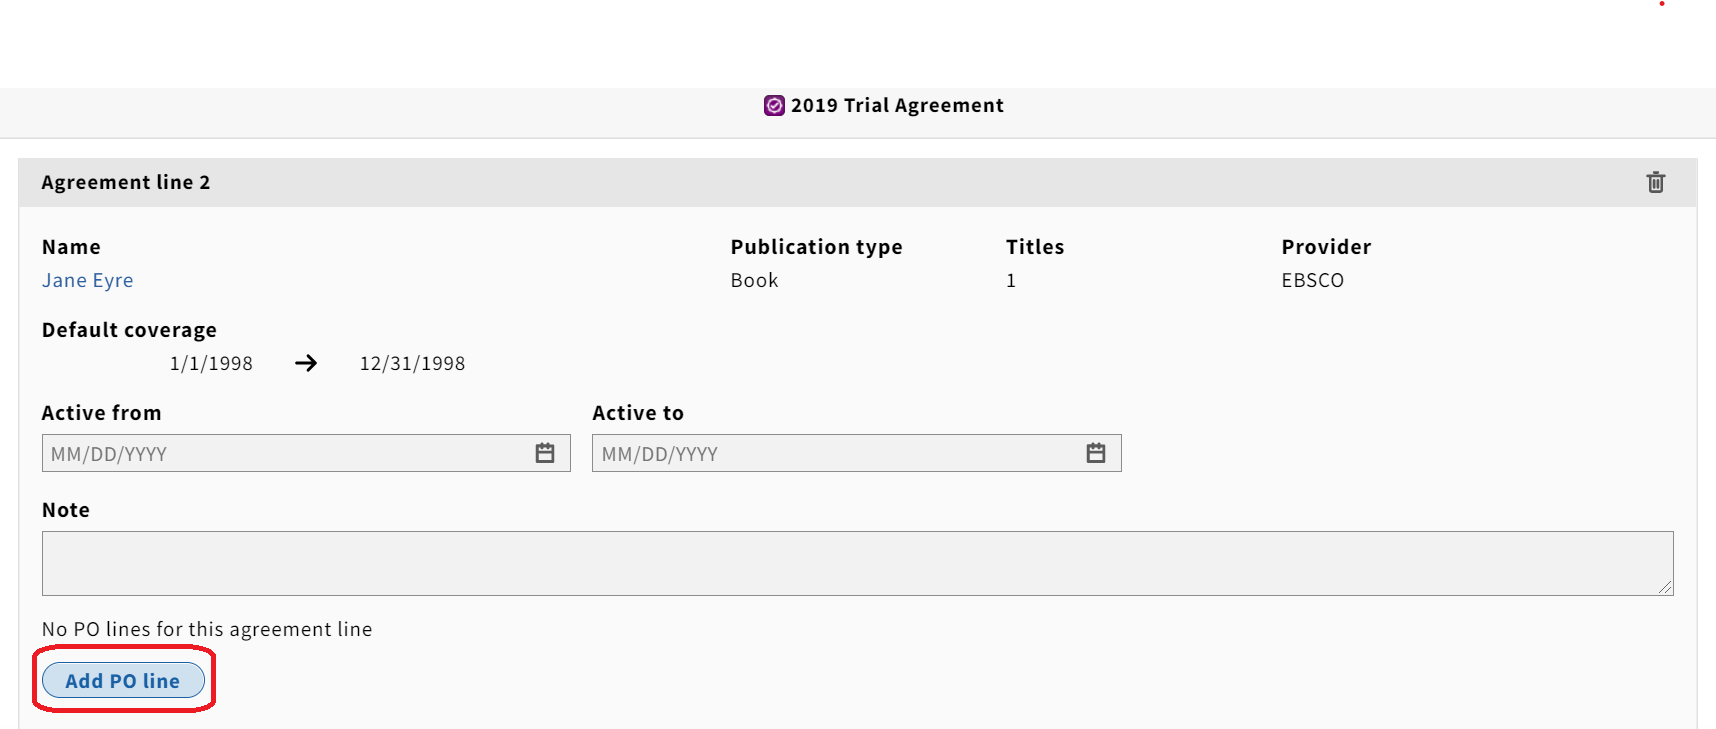The height and width of the screenshot is (729, 1716).
Task: Click the Agreement line 2 header bar
Action: coord(857,182)
